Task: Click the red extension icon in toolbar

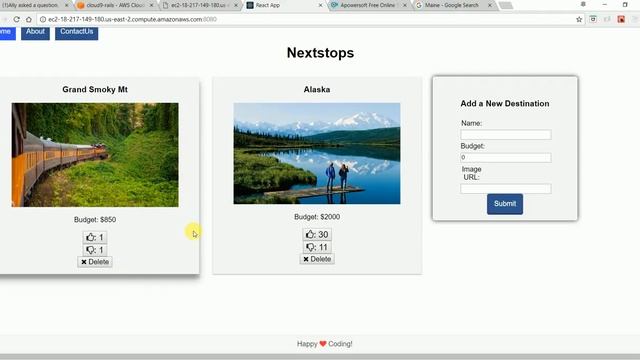Action: [621, 19]
